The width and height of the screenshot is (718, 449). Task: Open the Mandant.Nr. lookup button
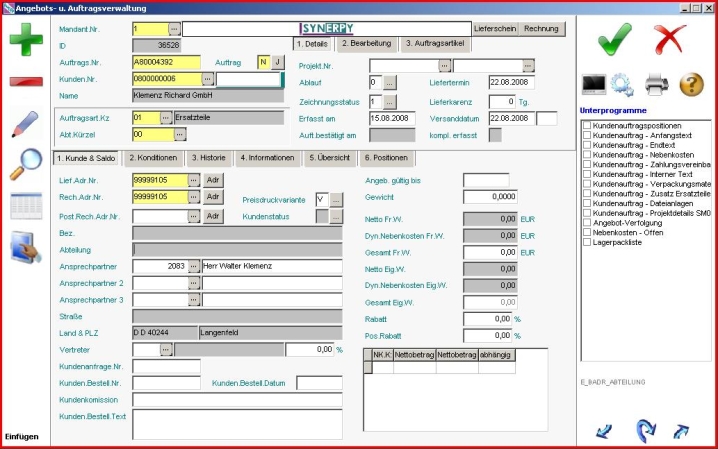175,29
